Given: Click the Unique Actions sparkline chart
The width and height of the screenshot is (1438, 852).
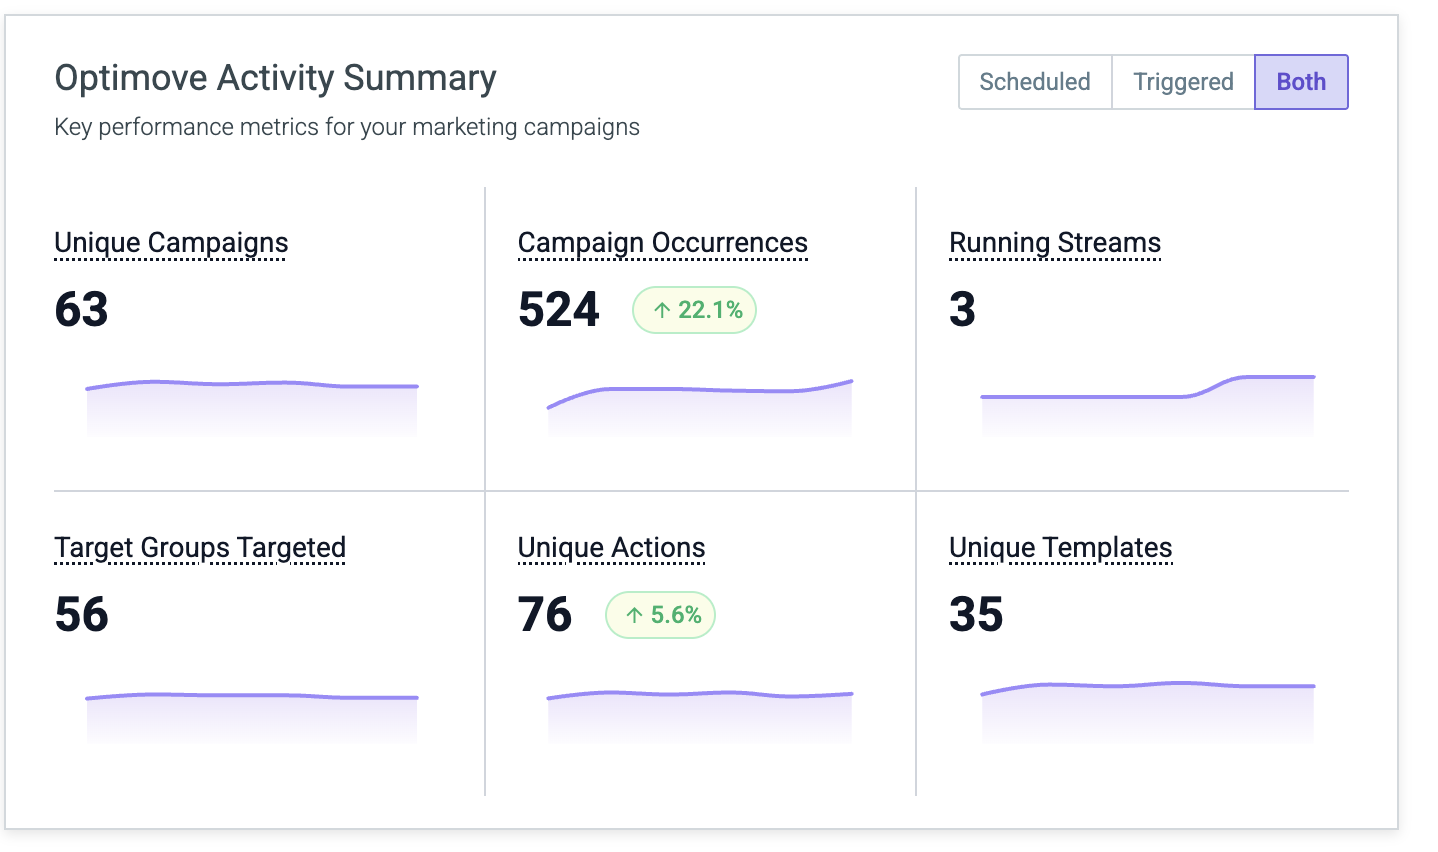Looking at the screenshot, I should tap(700, 716).
